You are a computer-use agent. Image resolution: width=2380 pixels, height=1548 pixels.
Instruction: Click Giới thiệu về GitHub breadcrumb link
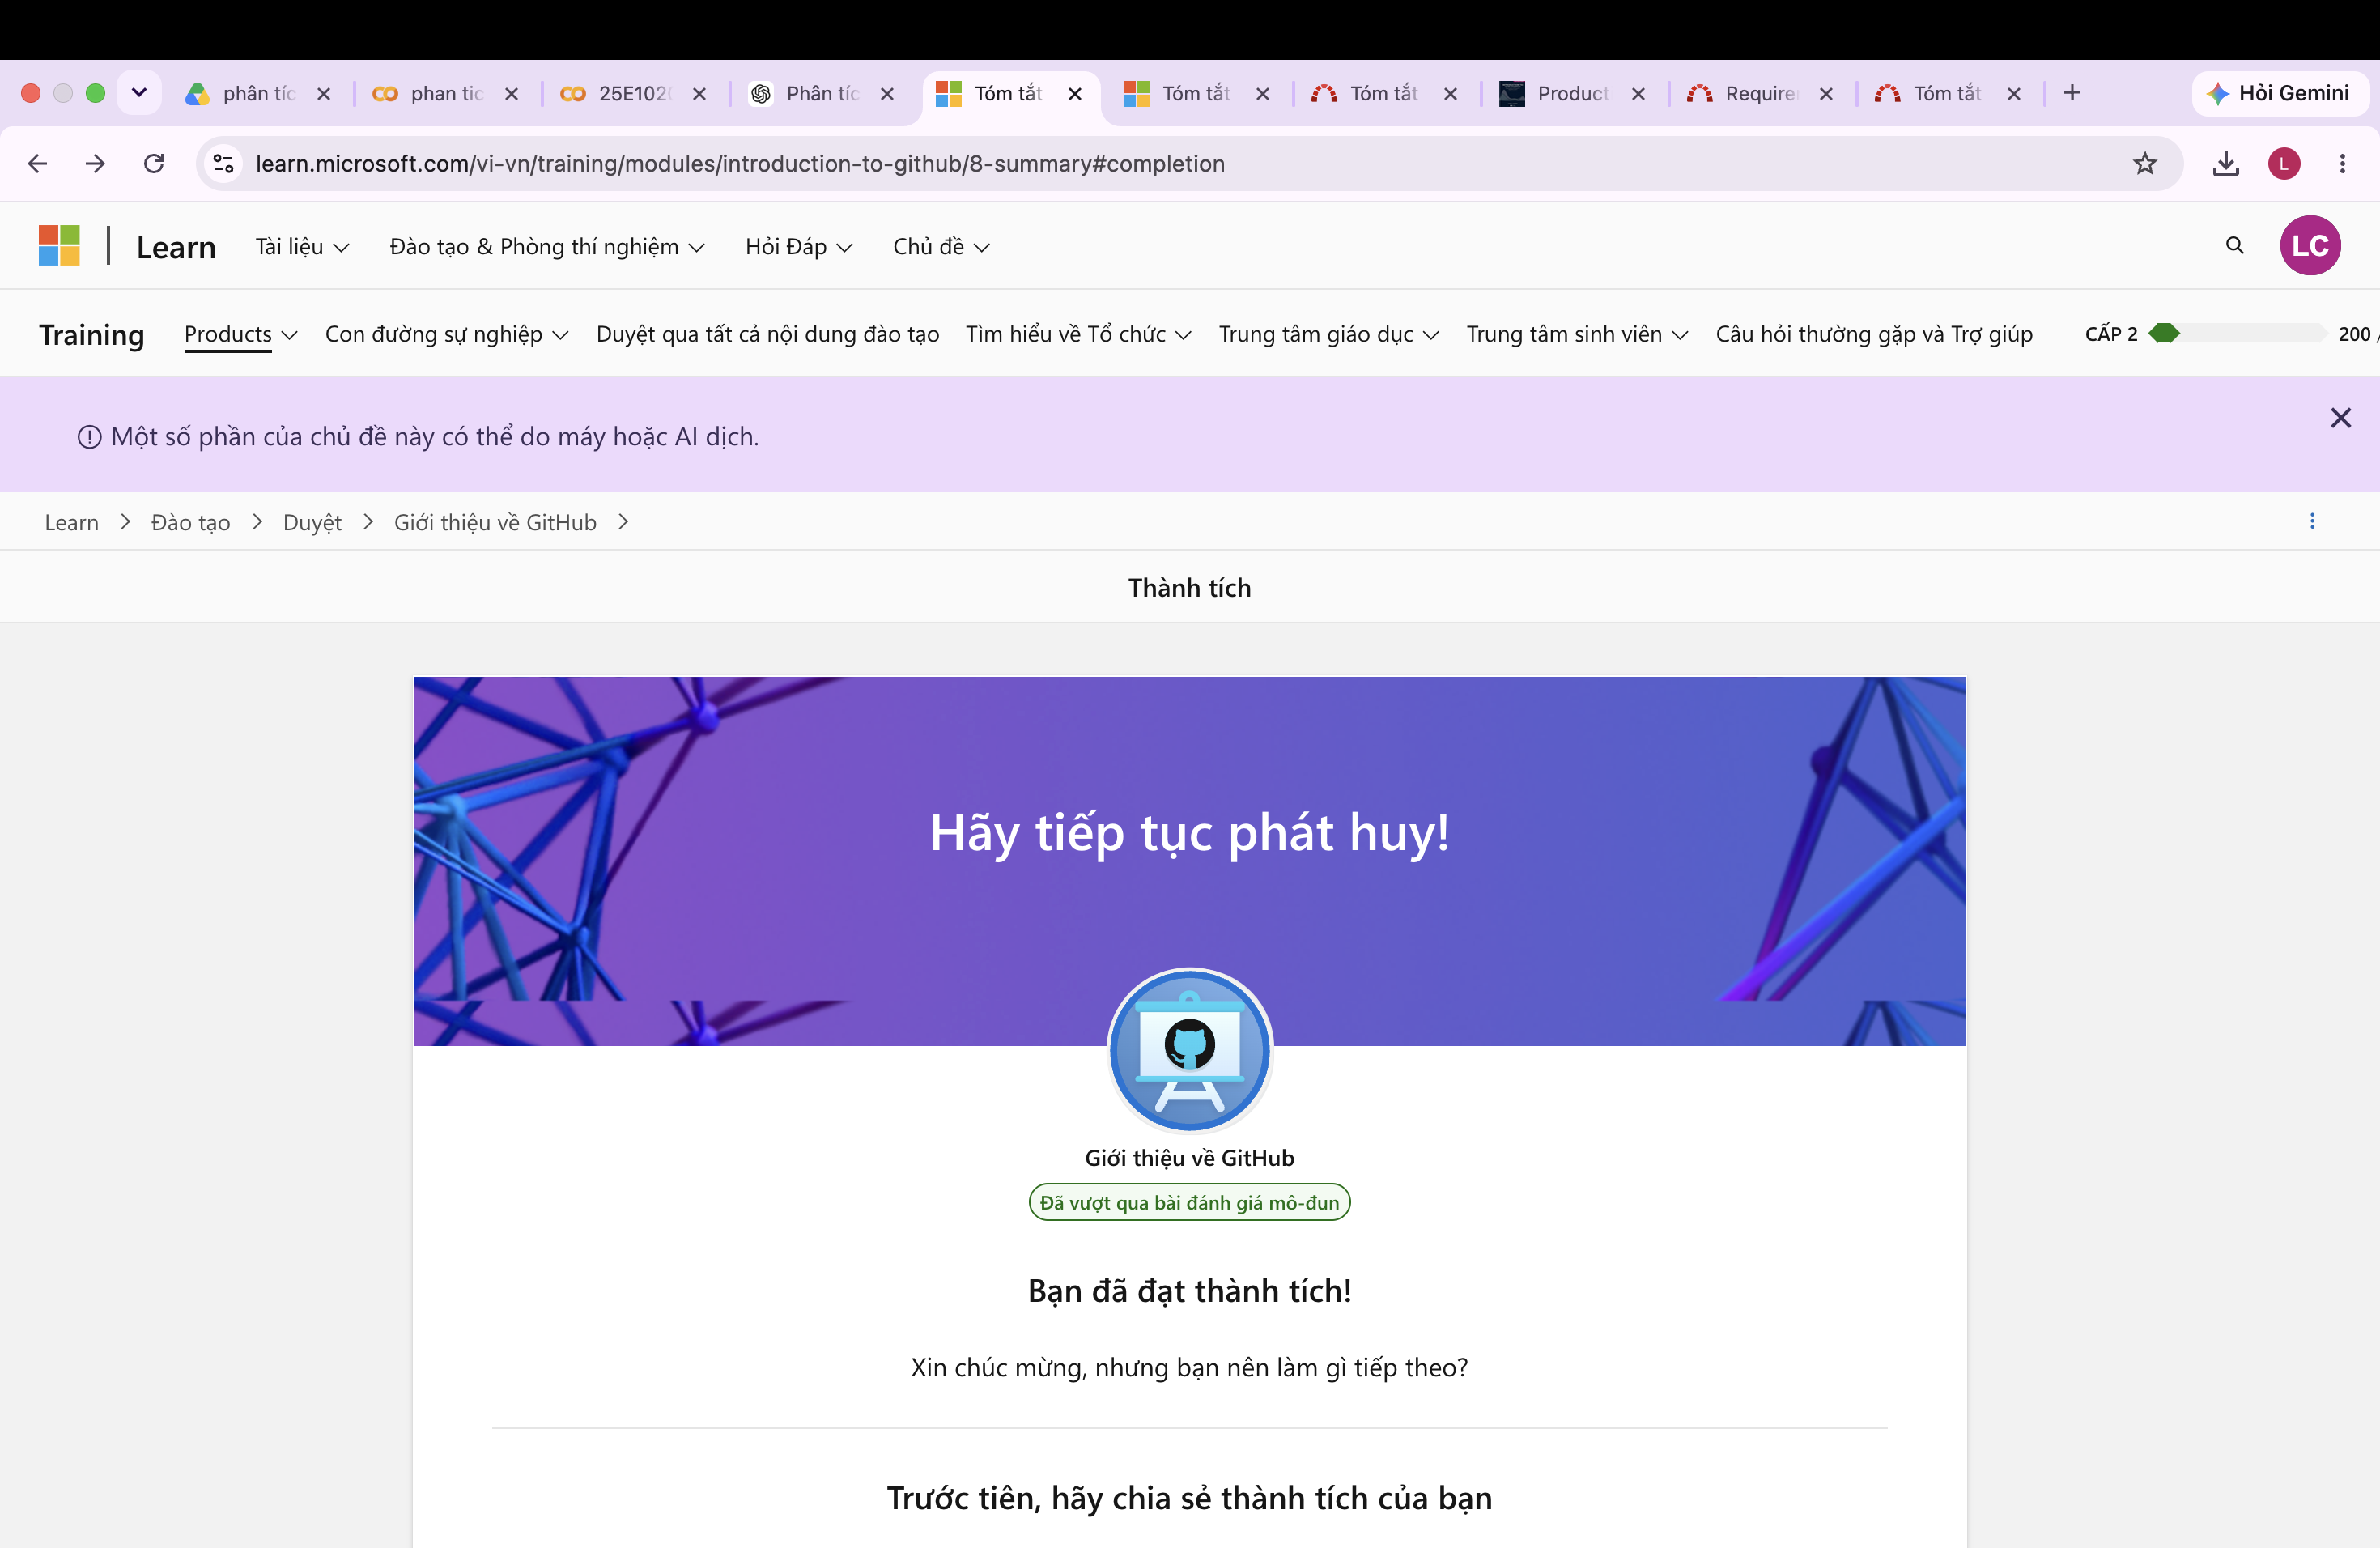[495, 522]
